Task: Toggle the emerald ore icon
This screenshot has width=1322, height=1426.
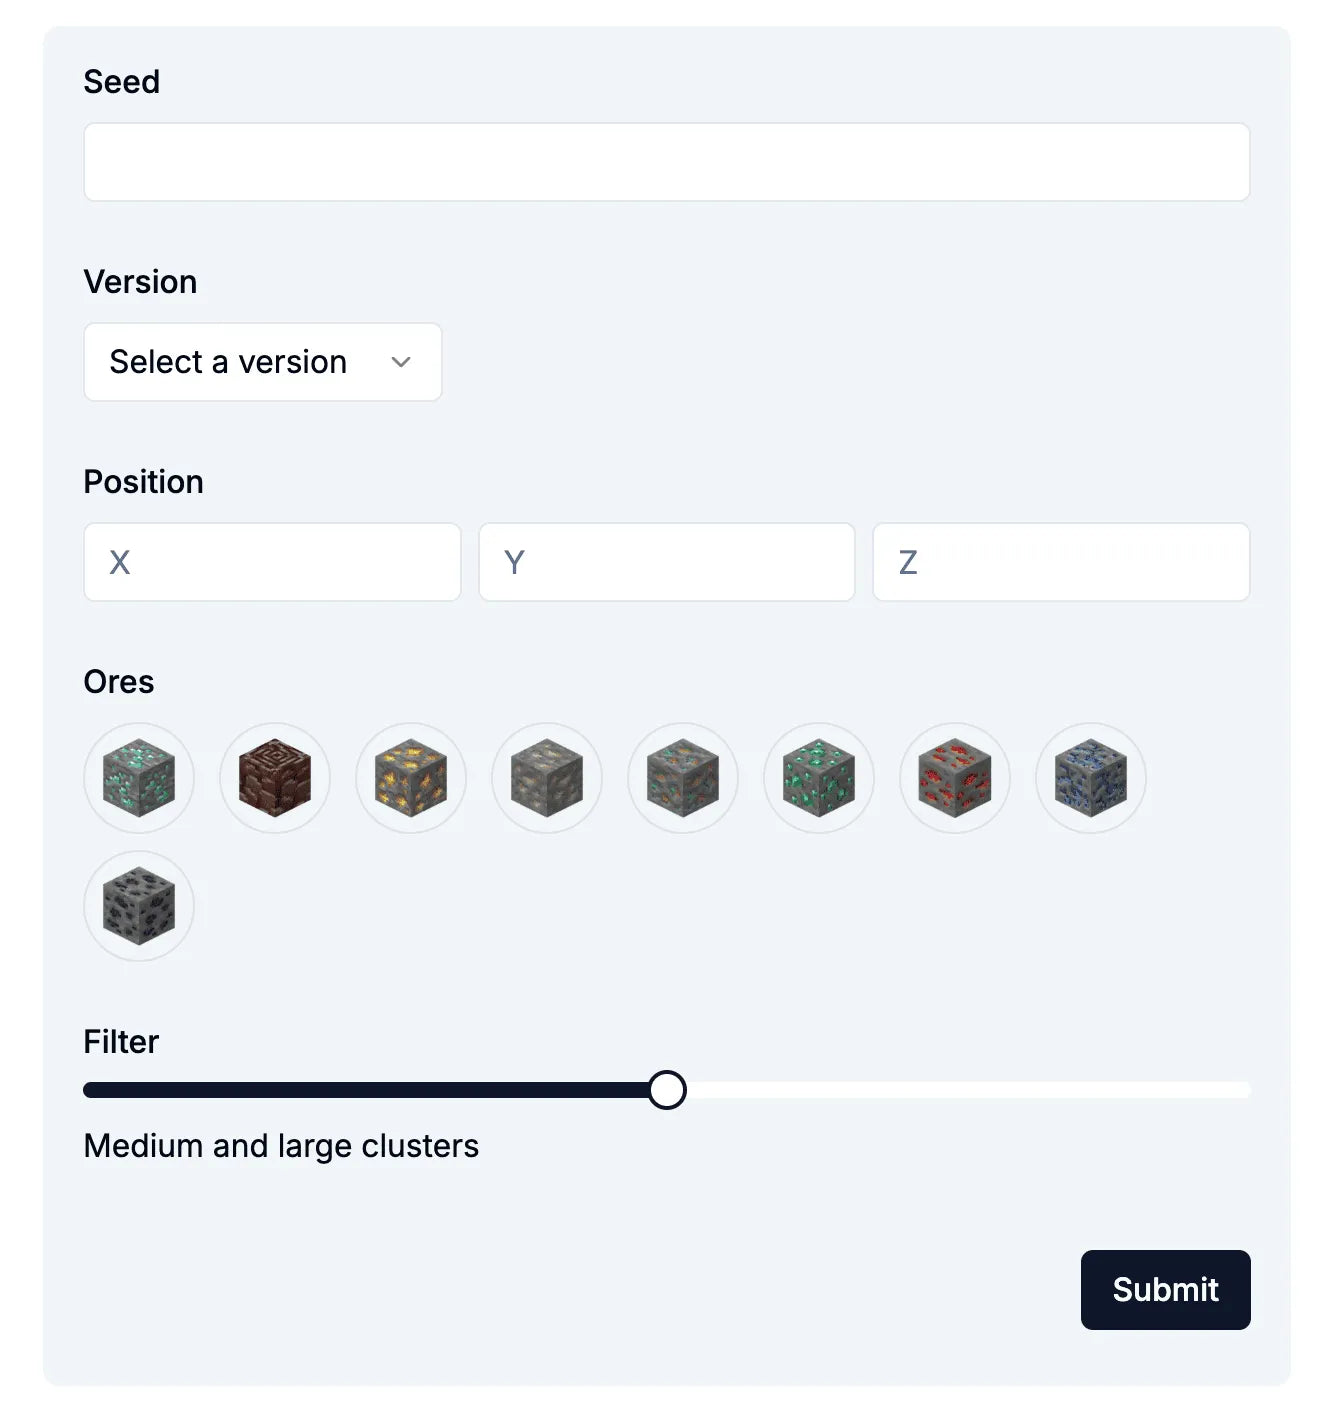Action: (818, 778)
